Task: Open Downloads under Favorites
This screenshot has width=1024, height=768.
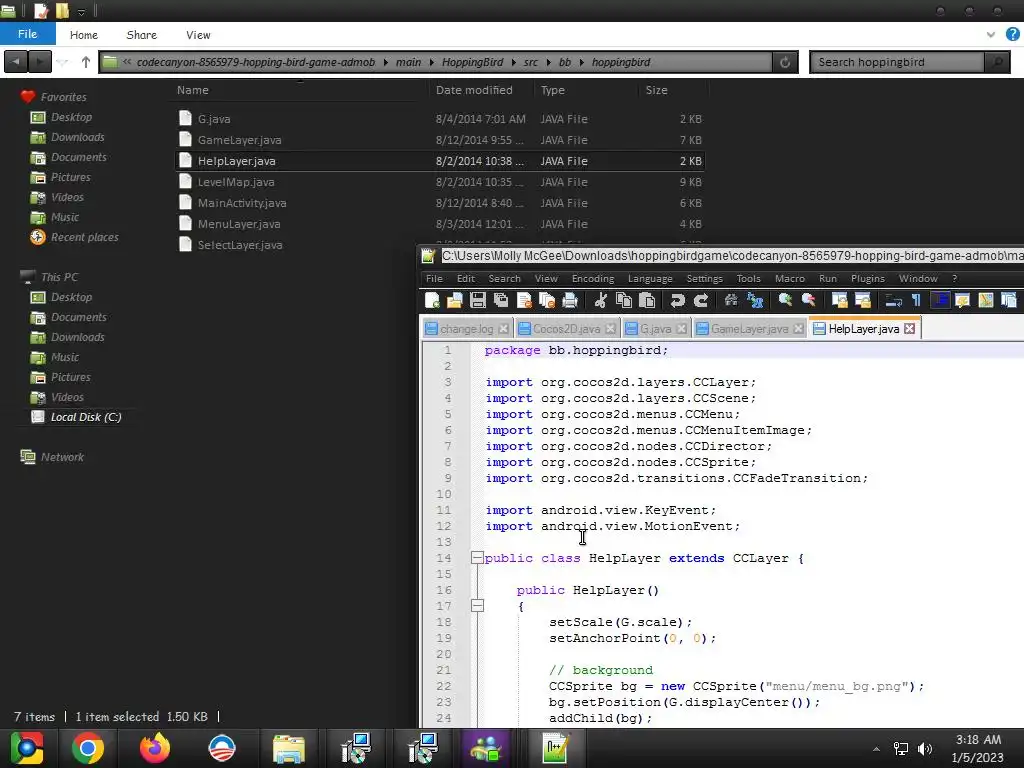Action: click(68, 137)
